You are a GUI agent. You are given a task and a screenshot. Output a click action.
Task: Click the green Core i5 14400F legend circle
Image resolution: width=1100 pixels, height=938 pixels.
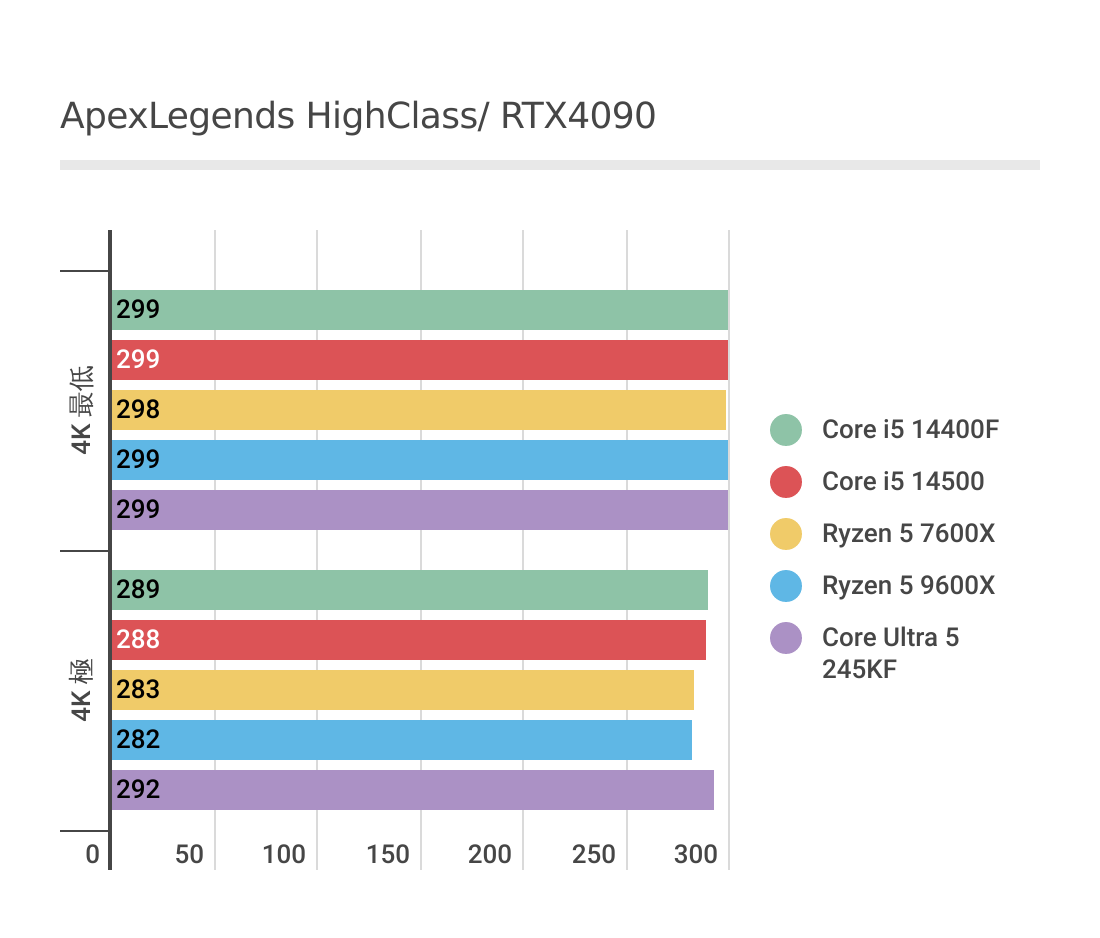(786, 430)
